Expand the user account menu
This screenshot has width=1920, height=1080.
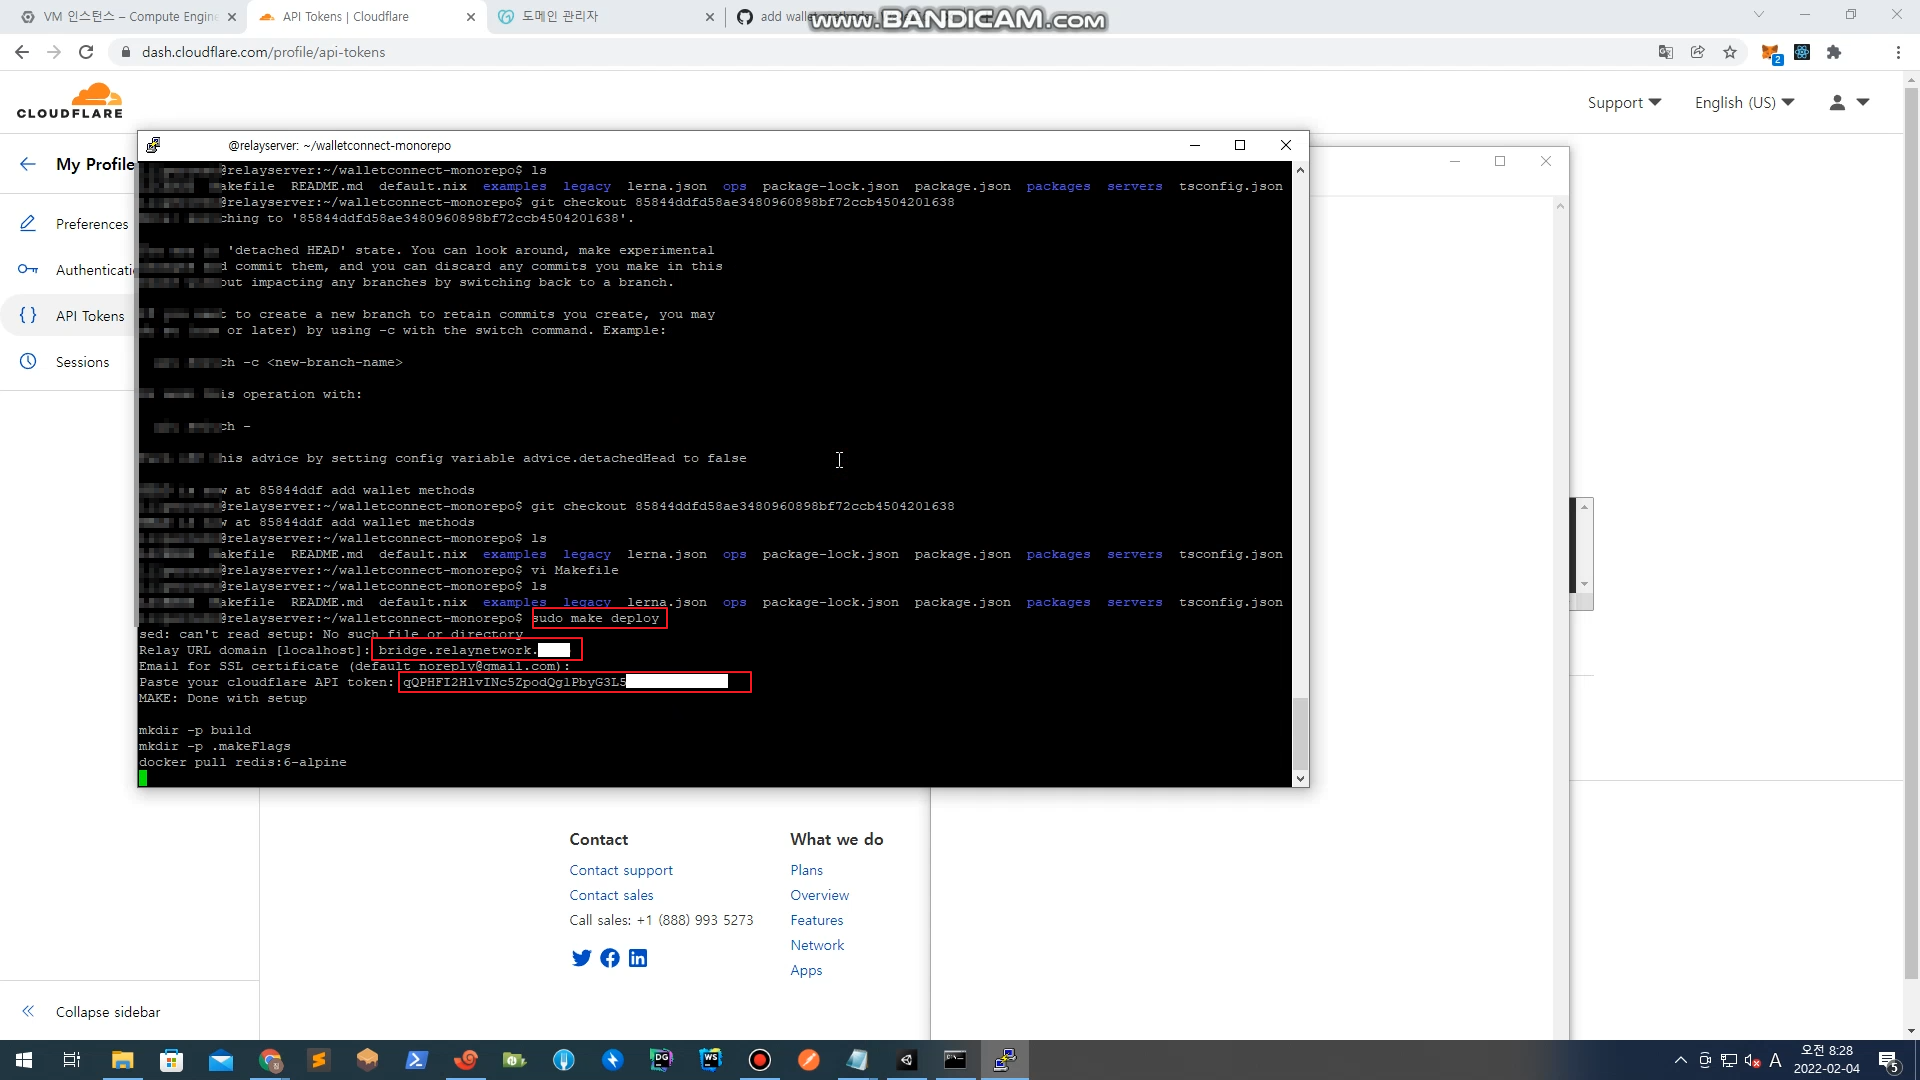point(1849,102)
